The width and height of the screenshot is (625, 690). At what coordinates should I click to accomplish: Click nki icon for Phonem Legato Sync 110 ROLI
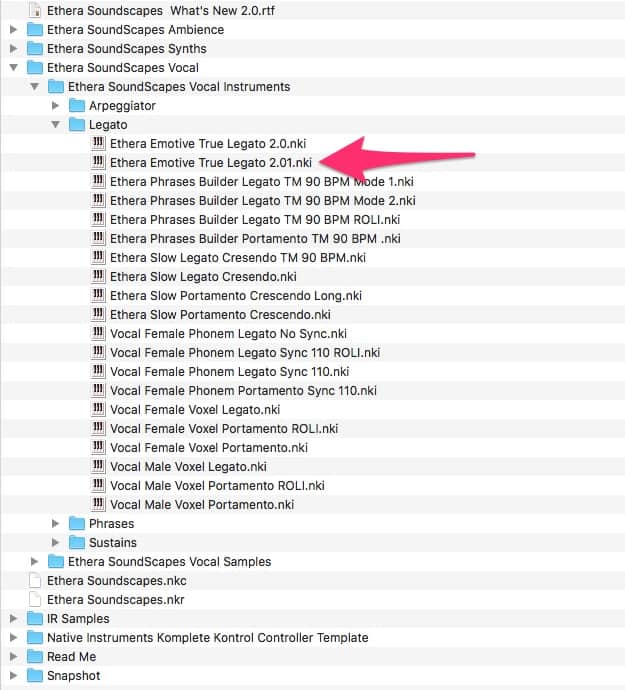tap(98, 352)
